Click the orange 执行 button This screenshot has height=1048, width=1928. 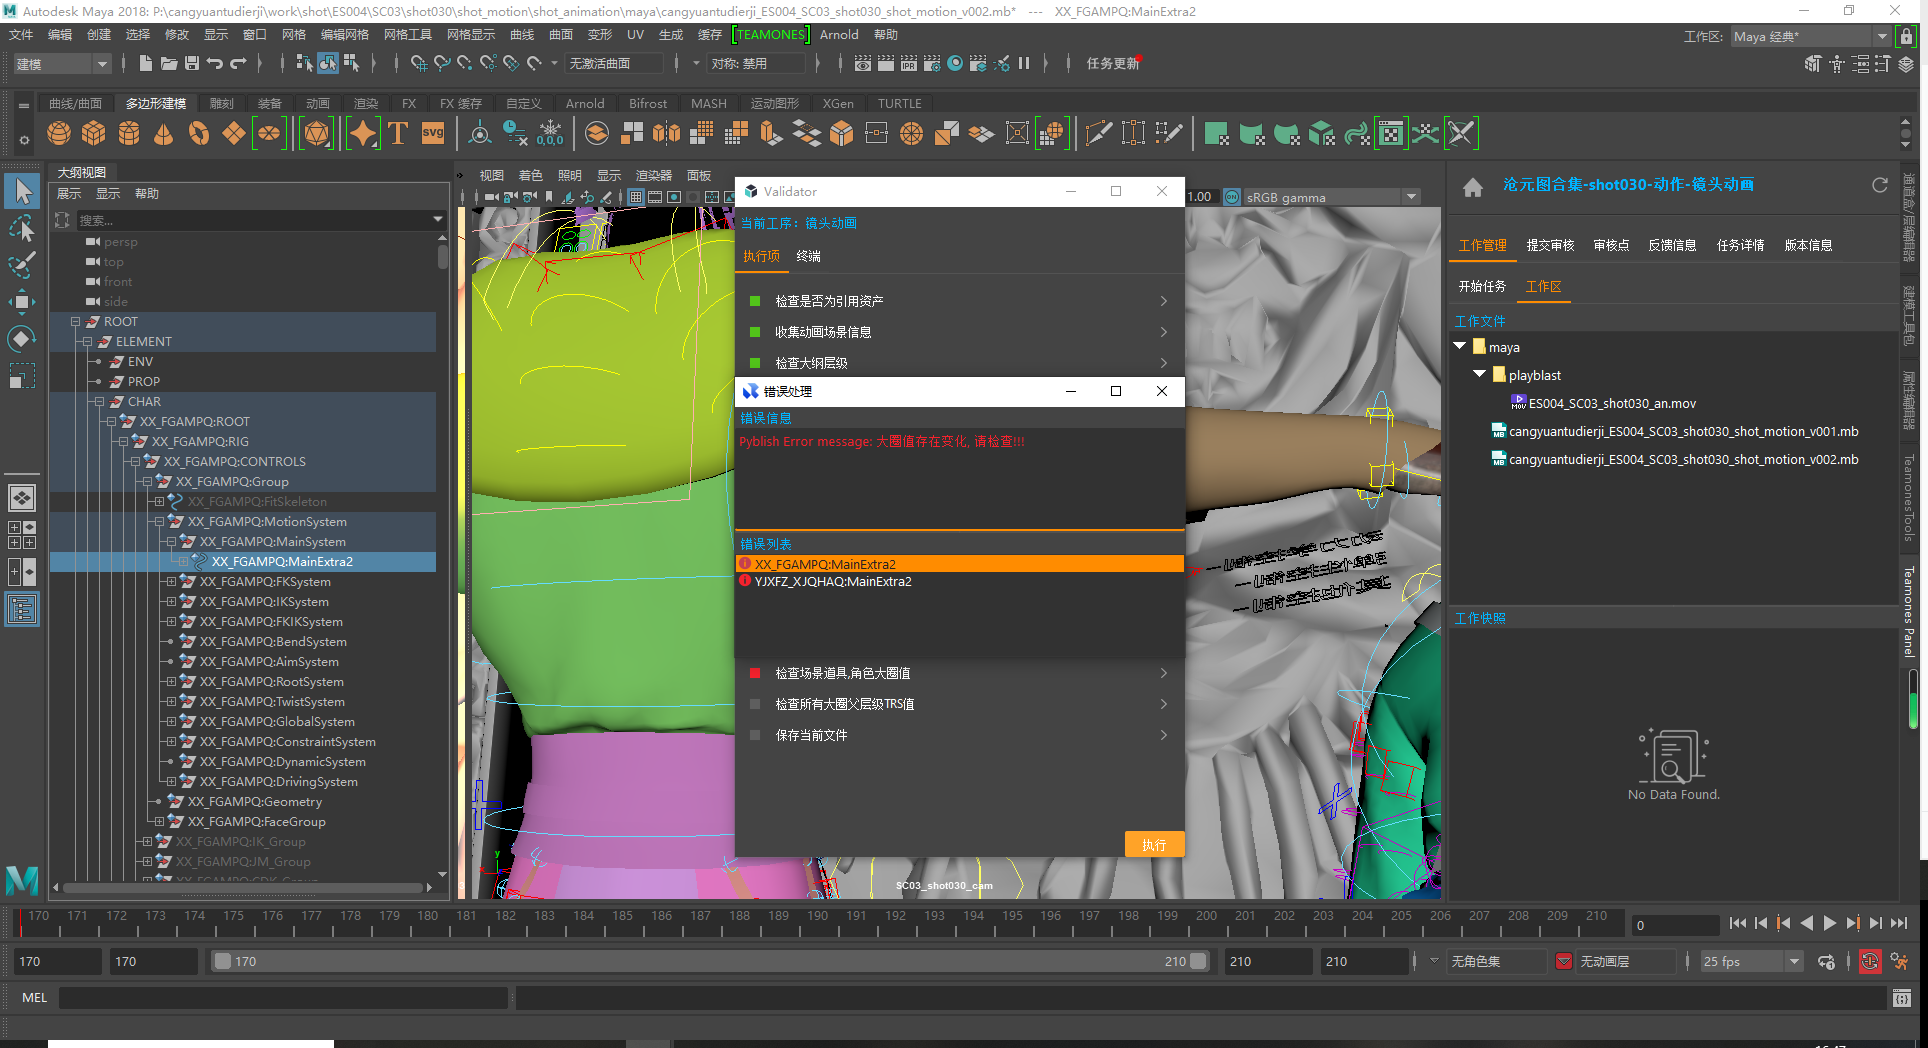(1154, 845)
